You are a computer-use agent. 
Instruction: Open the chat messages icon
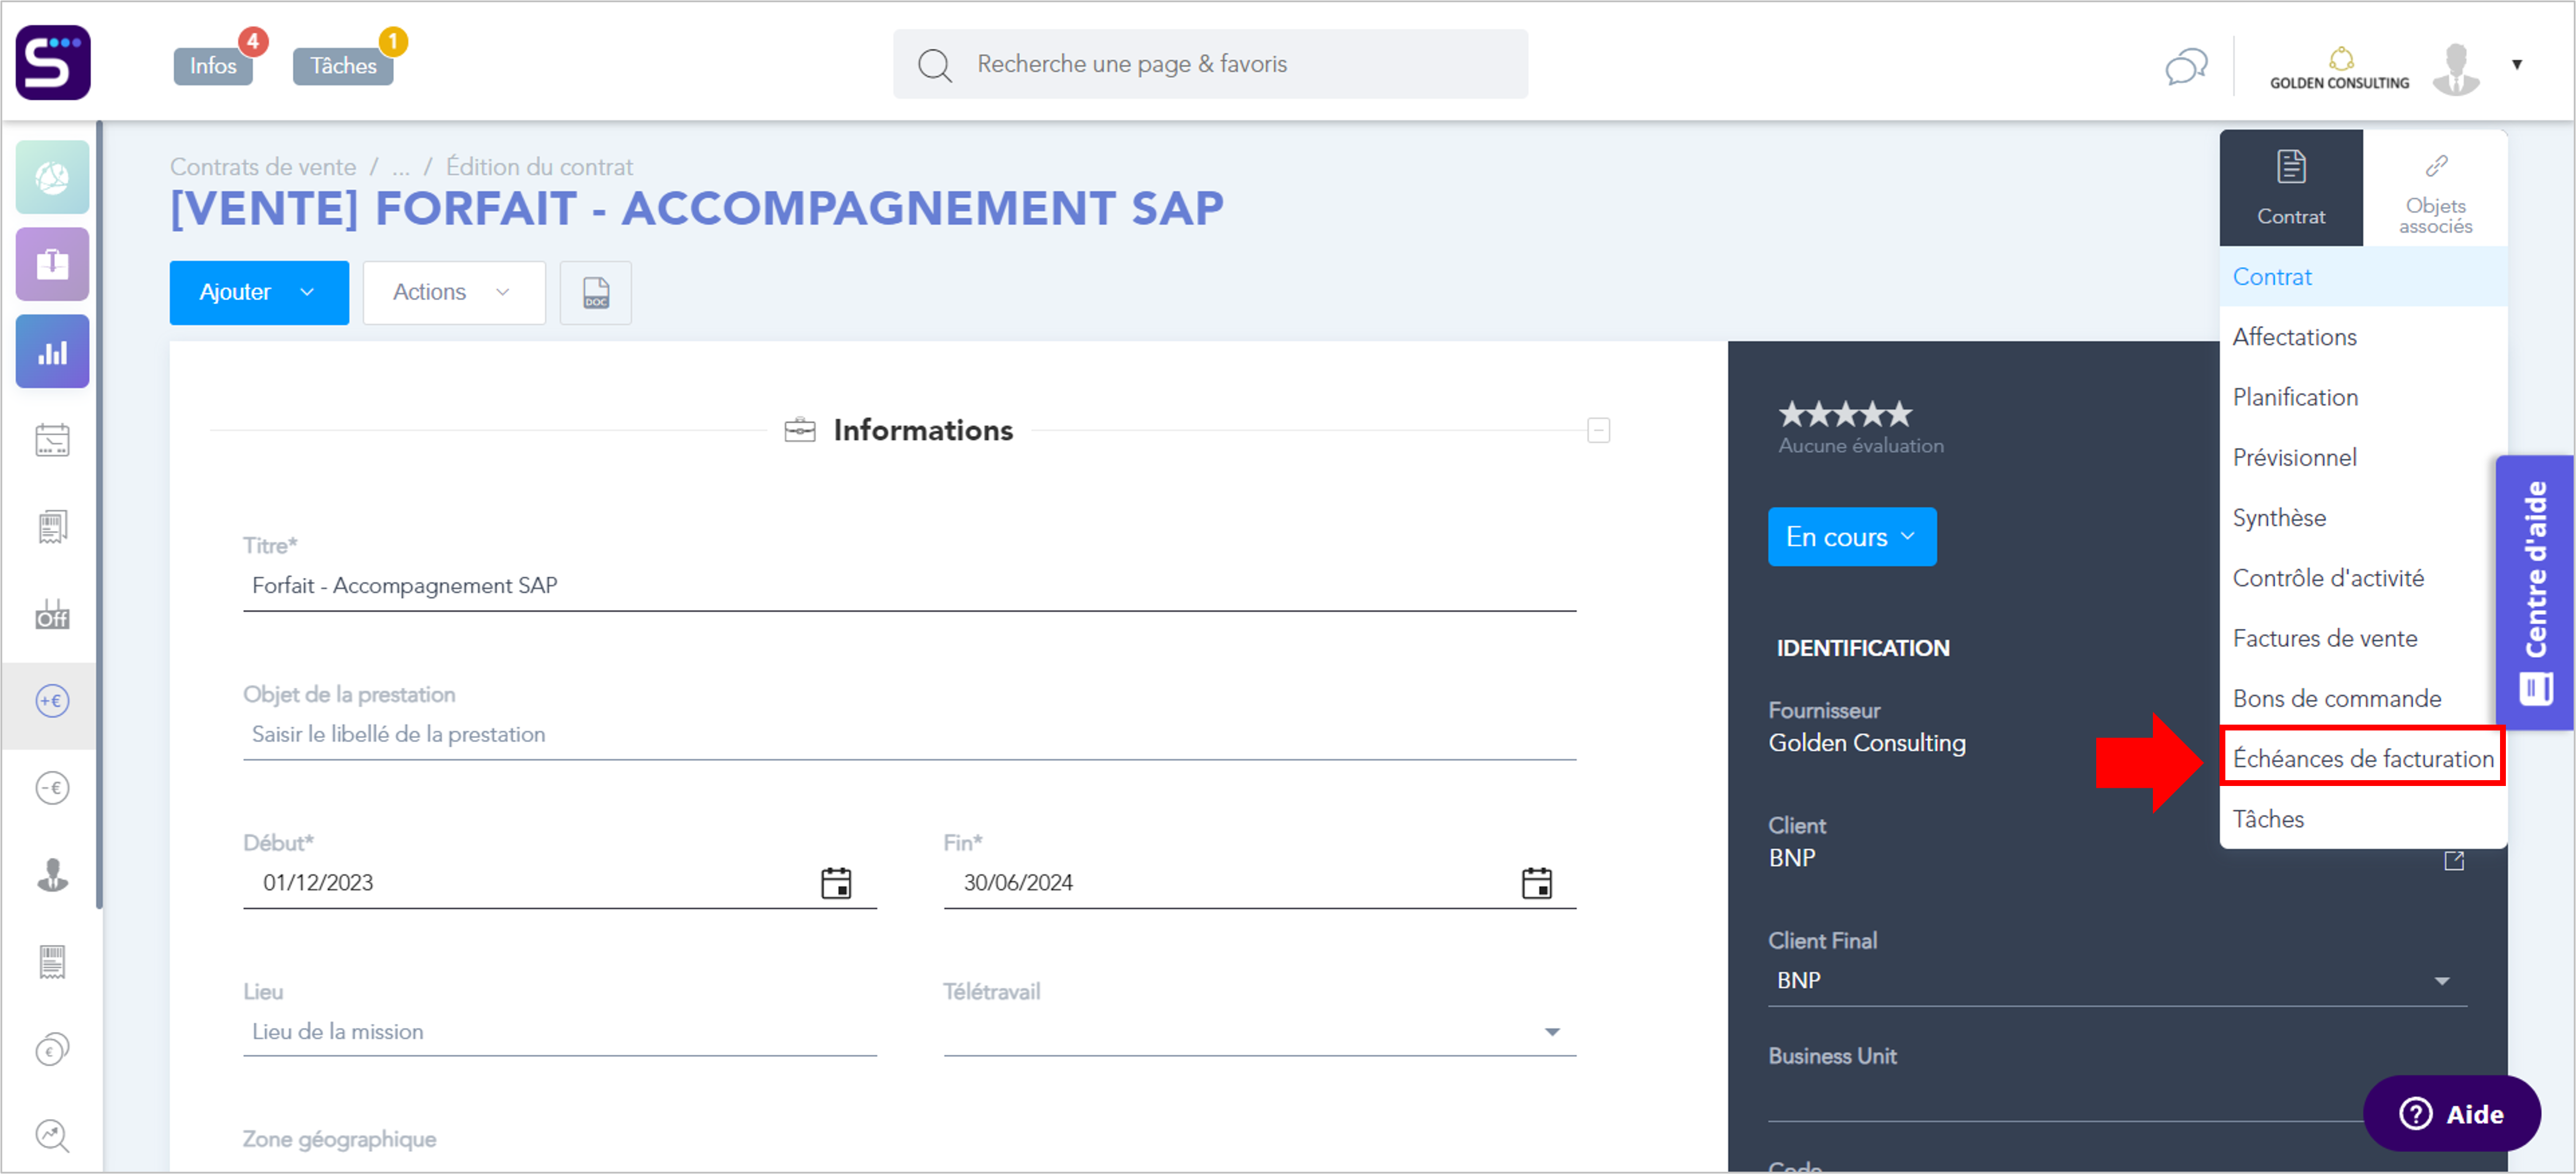click(x=2186, y=66)
